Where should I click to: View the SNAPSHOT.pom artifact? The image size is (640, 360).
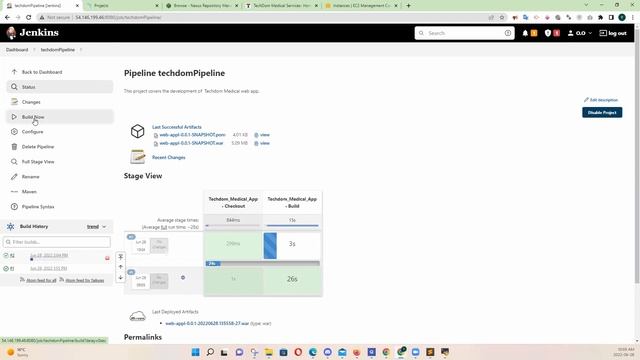(x=265, y=135)
